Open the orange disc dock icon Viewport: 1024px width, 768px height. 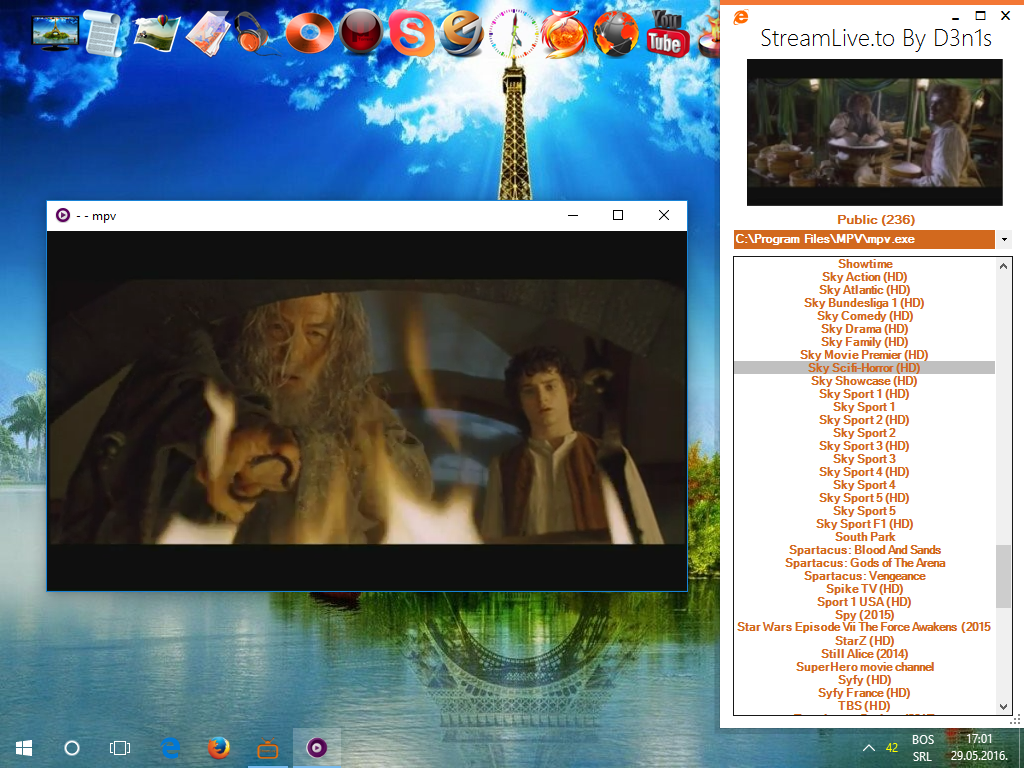310,33
